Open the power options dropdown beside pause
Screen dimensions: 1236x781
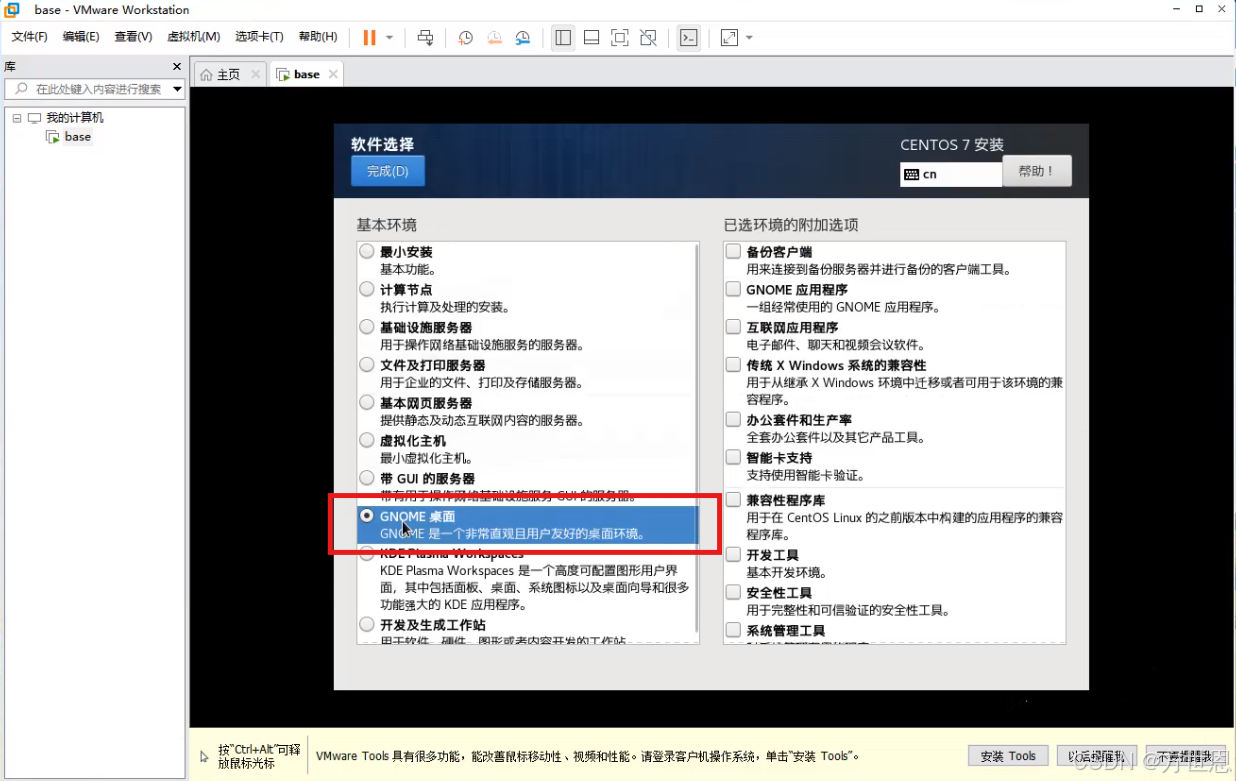389,38
